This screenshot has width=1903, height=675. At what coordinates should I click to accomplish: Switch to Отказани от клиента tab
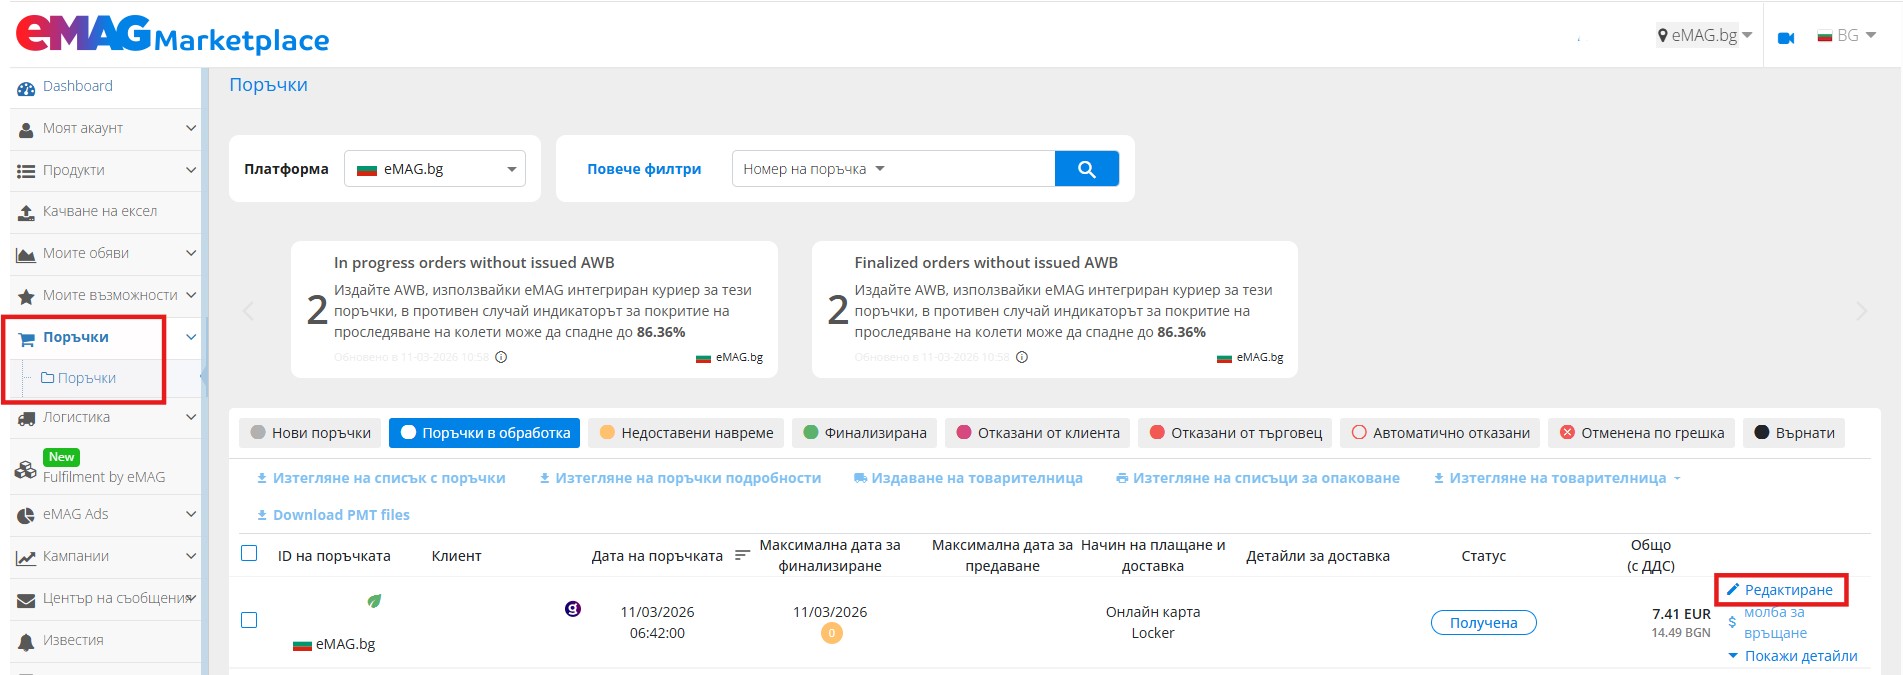click(x=1038, y=433)
